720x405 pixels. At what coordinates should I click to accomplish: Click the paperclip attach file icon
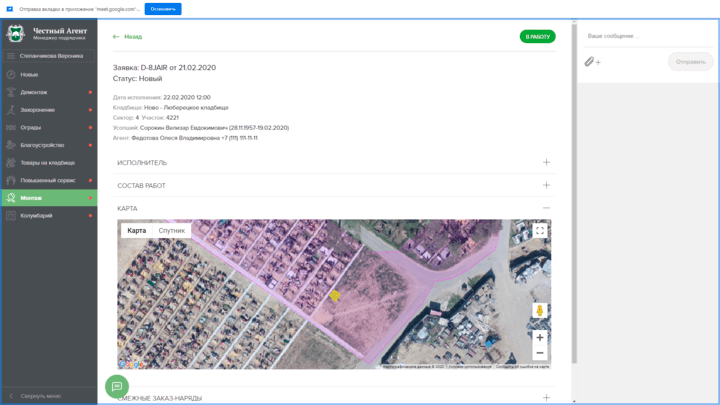tap(589, 62)
